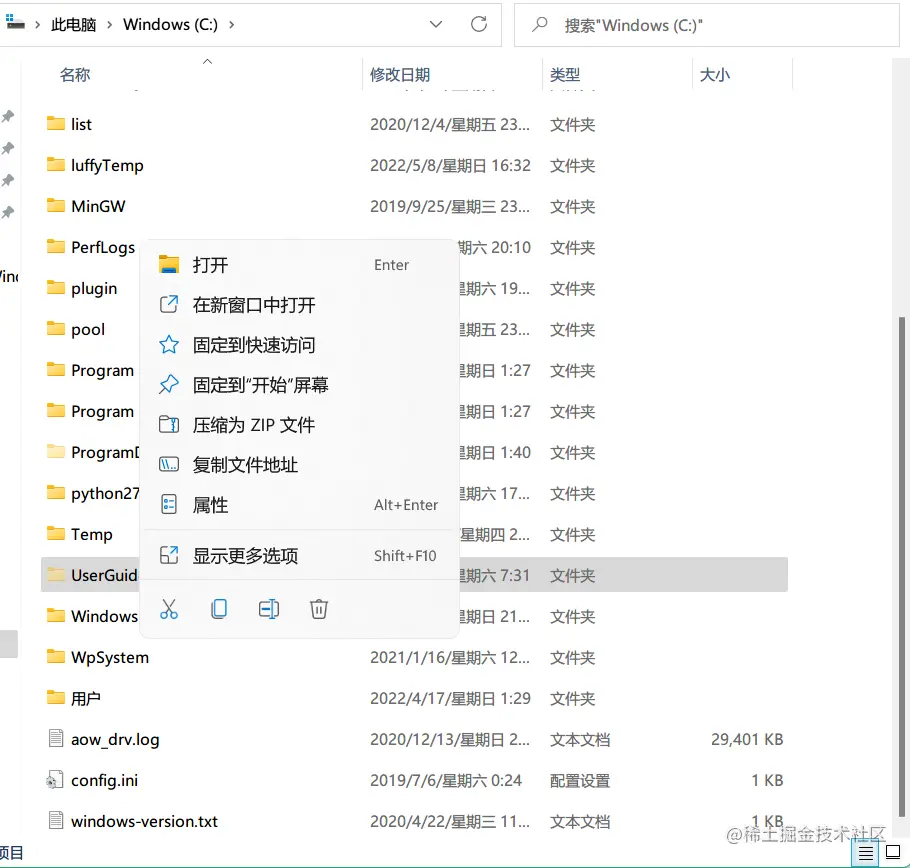The image size is (910, 868).
Task: Click the luffyTemp folder icon
Action: pos(56,165)
